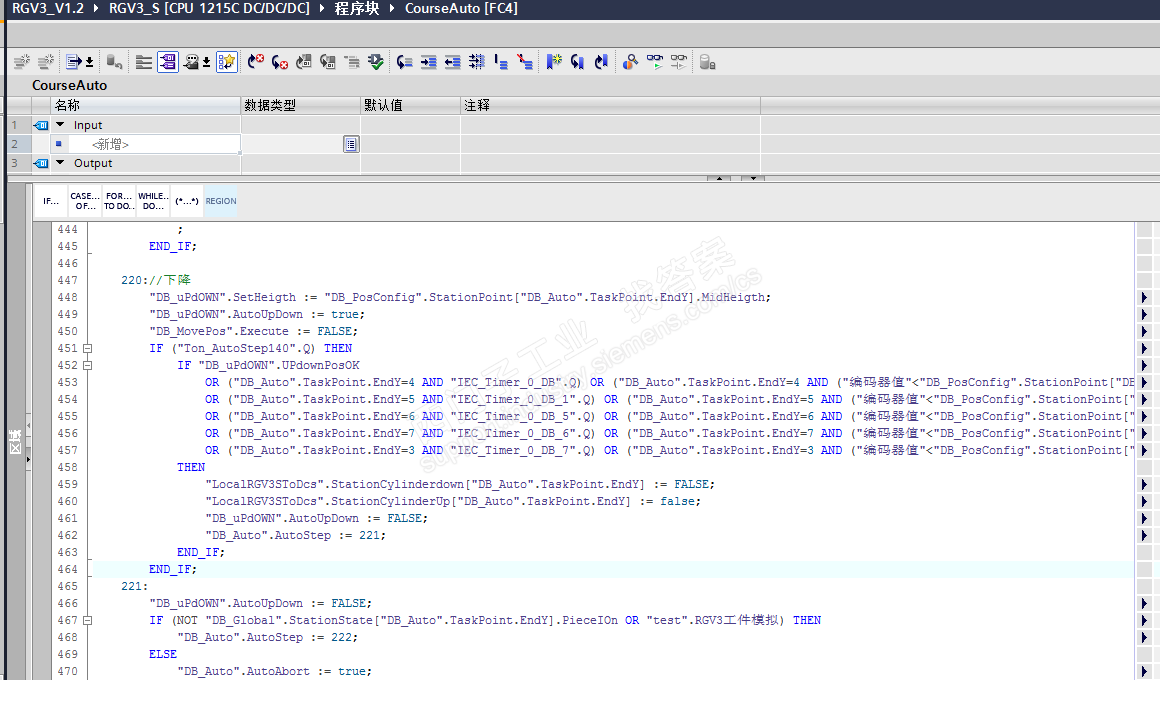This screenshot has width=1160, height=708.
Task: Click the show comments speech bubble icon
Action: 191,62
